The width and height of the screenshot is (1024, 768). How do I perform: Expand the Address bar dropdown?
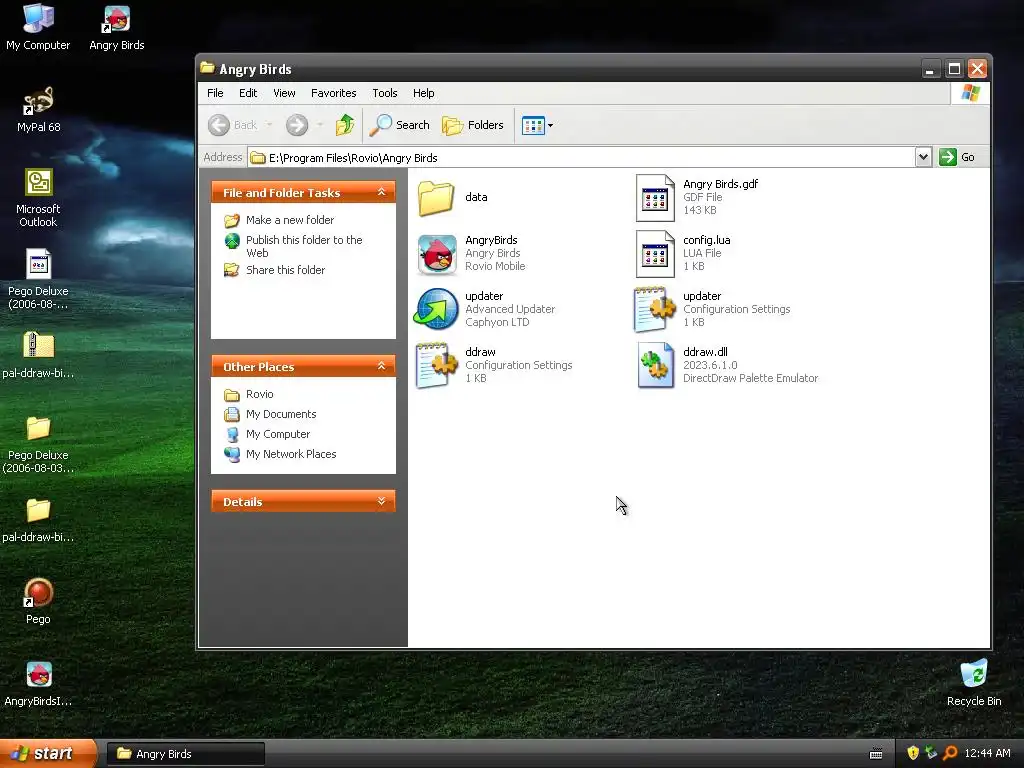923,157
